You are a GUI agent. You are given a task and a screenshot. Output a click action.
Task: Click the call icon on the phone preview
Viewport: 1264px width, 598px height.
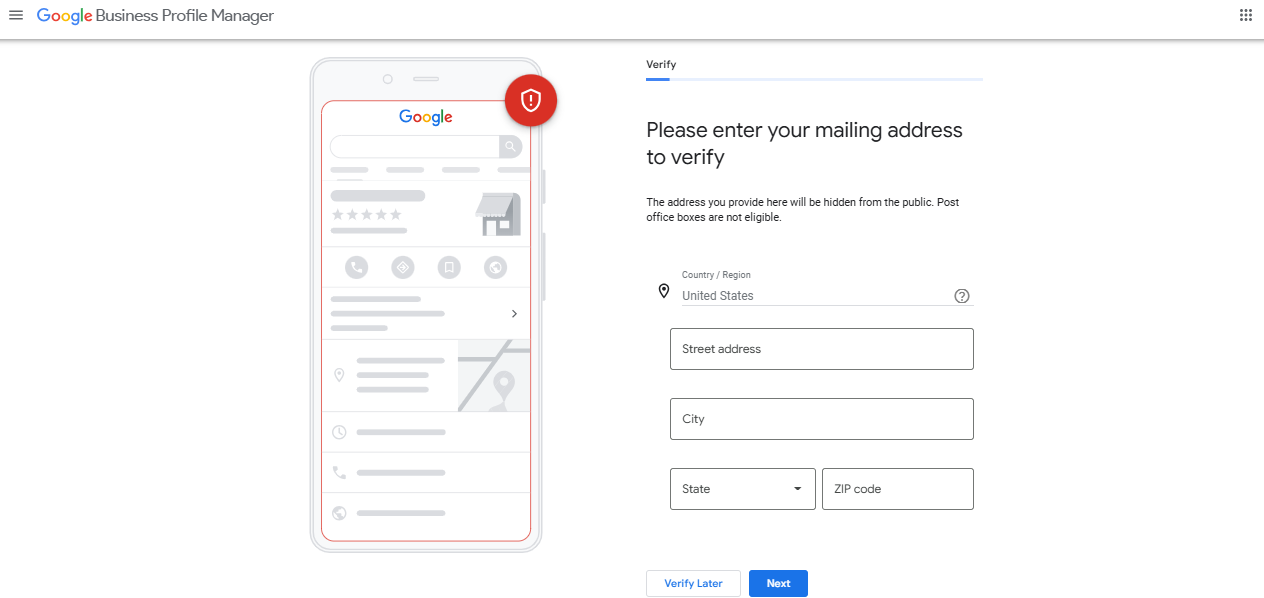tap(356, 267)
